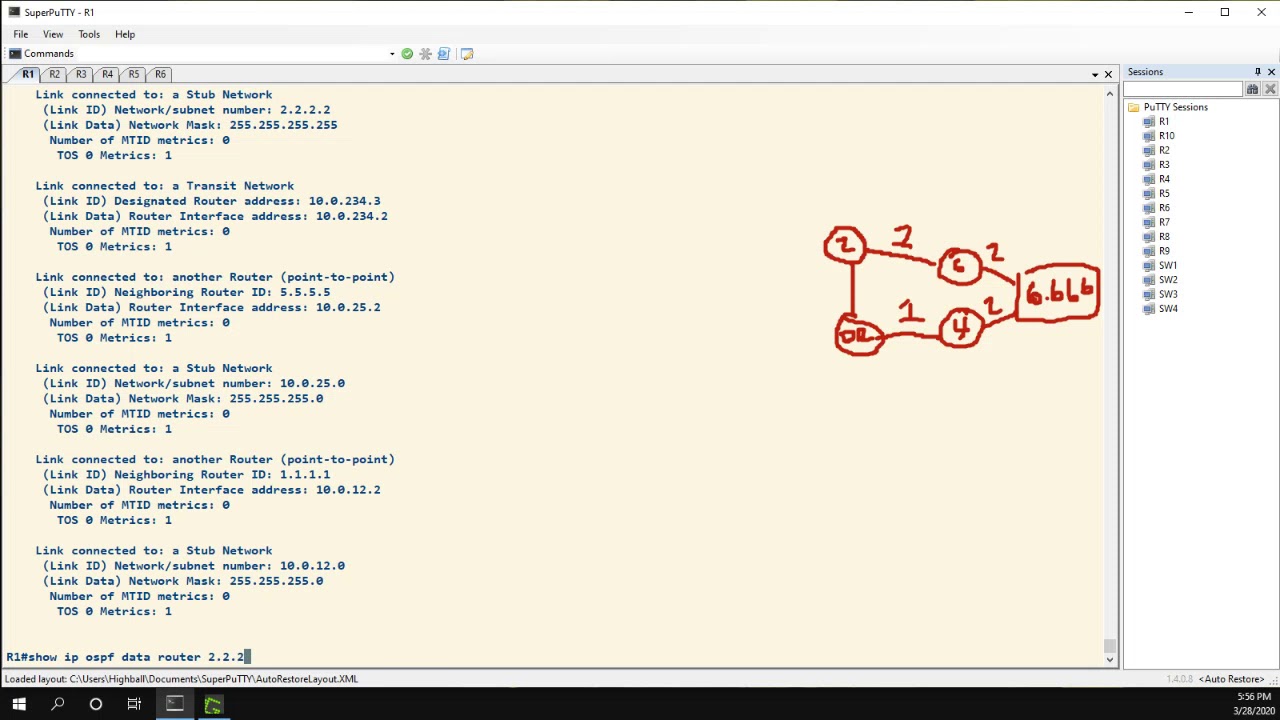Switch to the R4 terminal tab
Image resolution: width=1280 pixels, height=720 pixels.
click(107, 75)
